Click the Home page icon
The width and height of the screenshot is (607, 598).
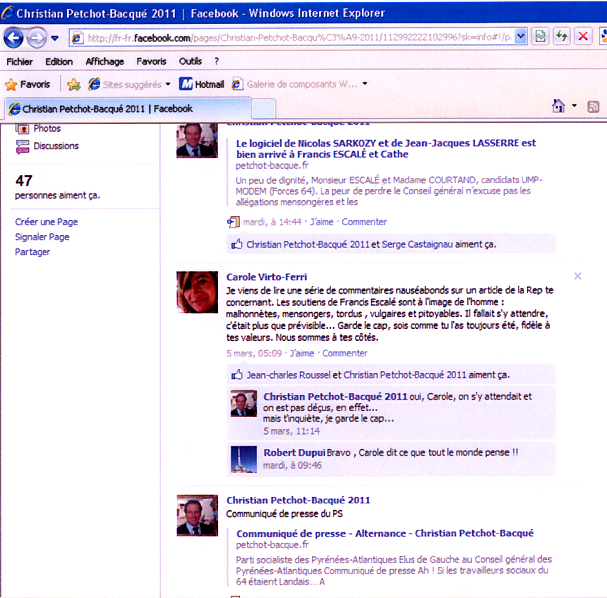click(559, 106)
